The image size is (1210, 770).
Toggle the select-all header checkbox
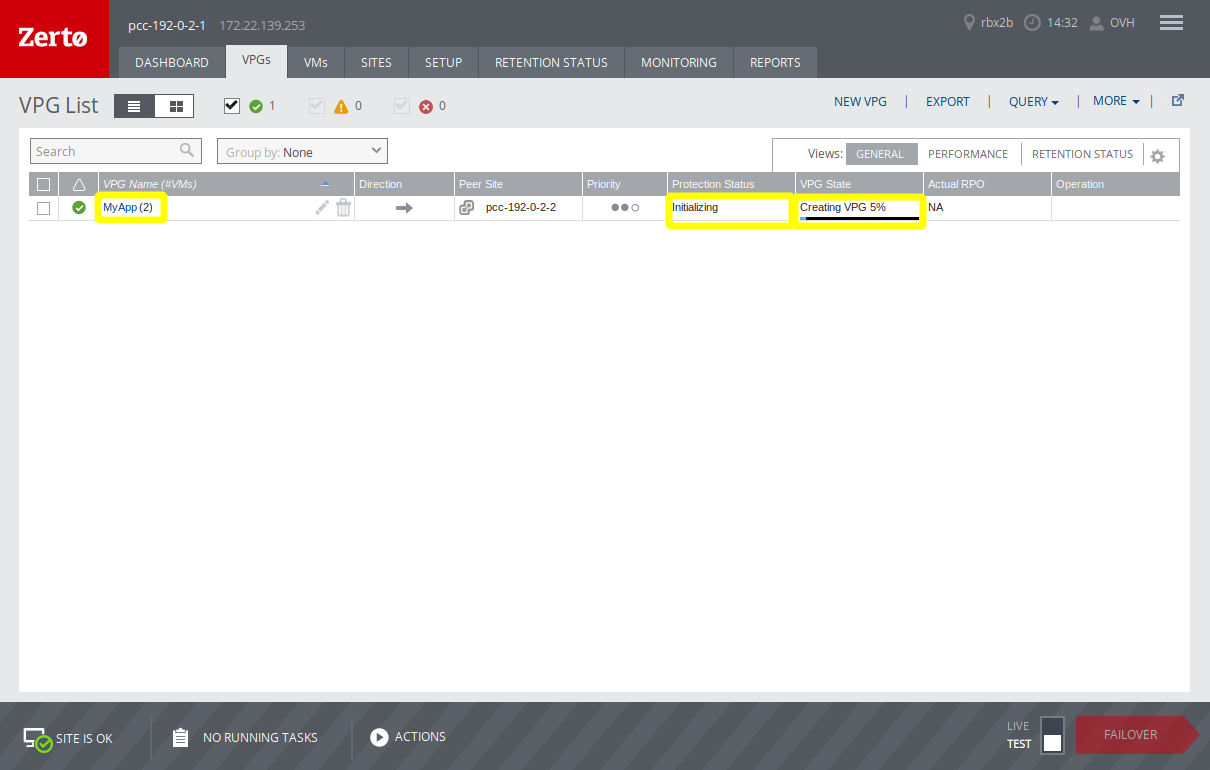click(x=43, y=184)
